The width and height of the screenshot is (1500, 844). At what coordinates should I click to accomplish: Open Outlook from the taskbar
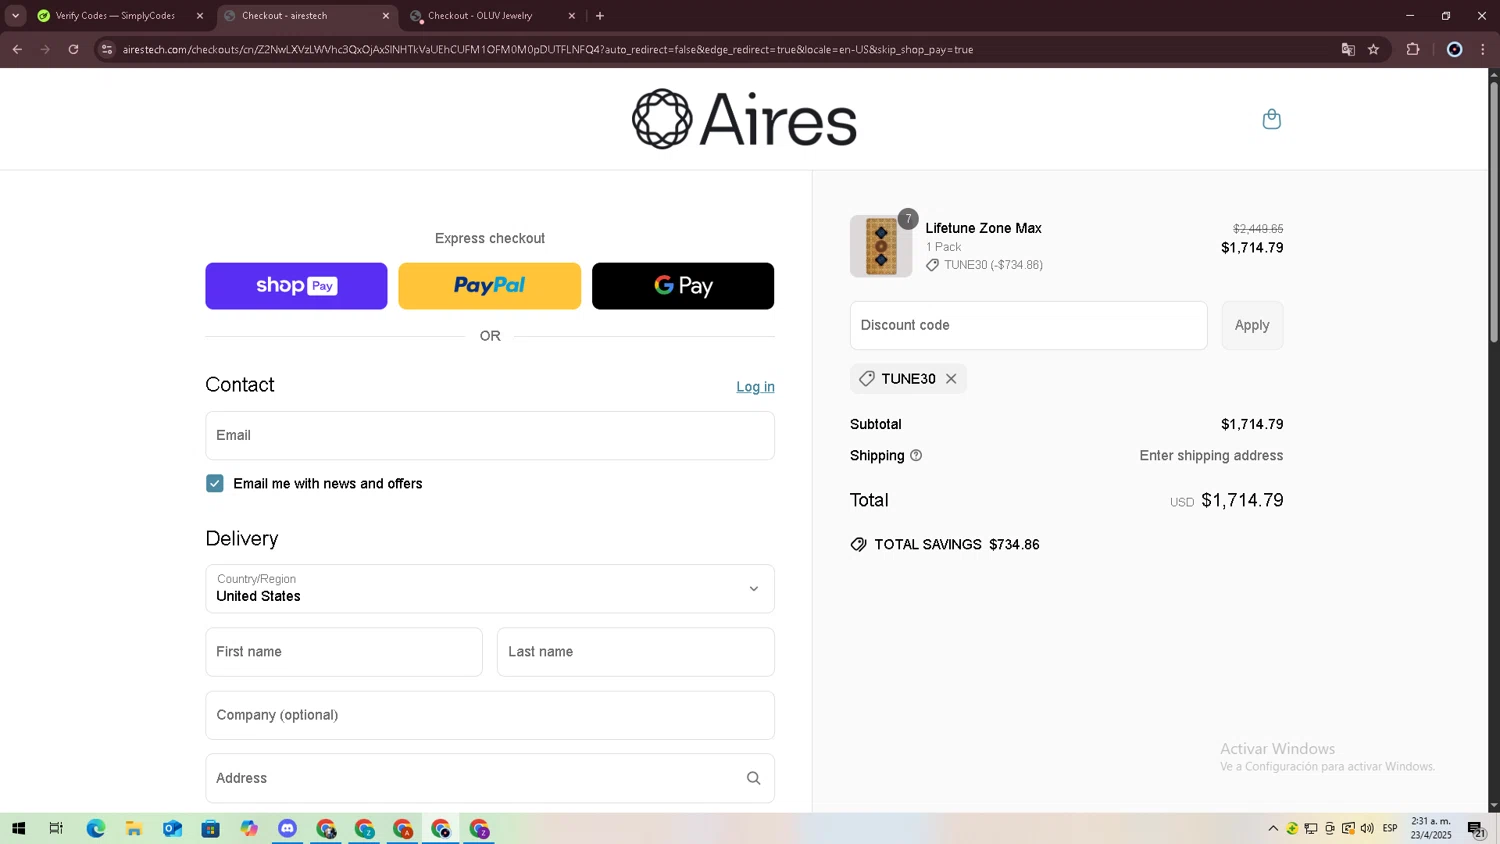172,829
